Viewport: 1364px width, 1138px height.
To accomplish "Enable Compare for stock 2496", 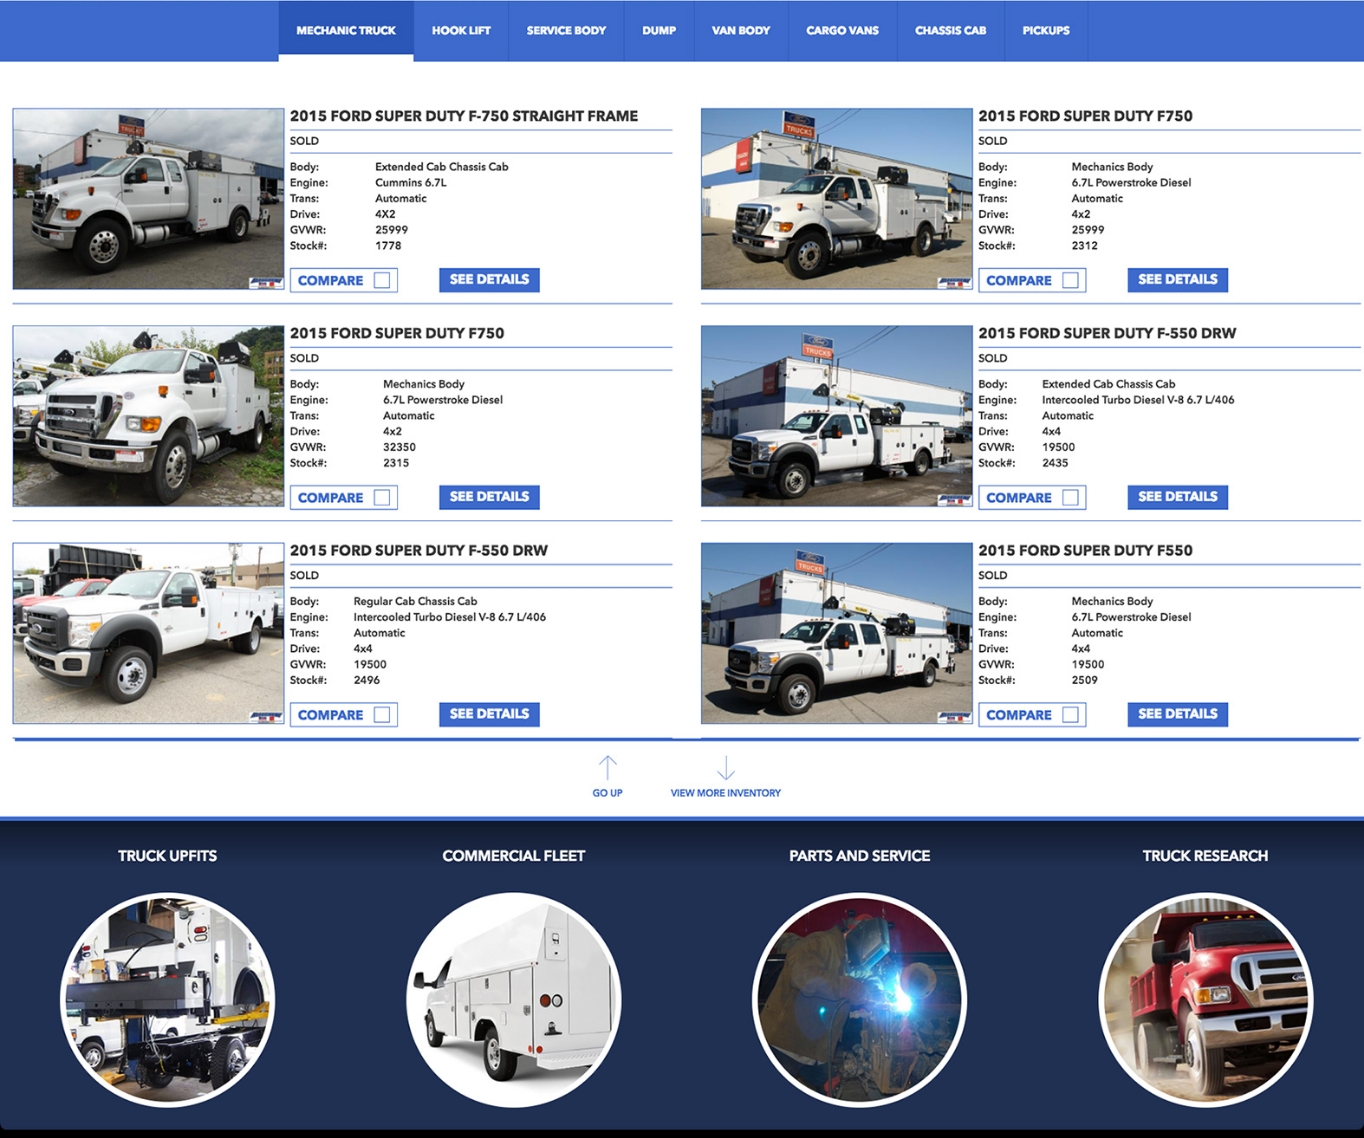I will [382, 714].
